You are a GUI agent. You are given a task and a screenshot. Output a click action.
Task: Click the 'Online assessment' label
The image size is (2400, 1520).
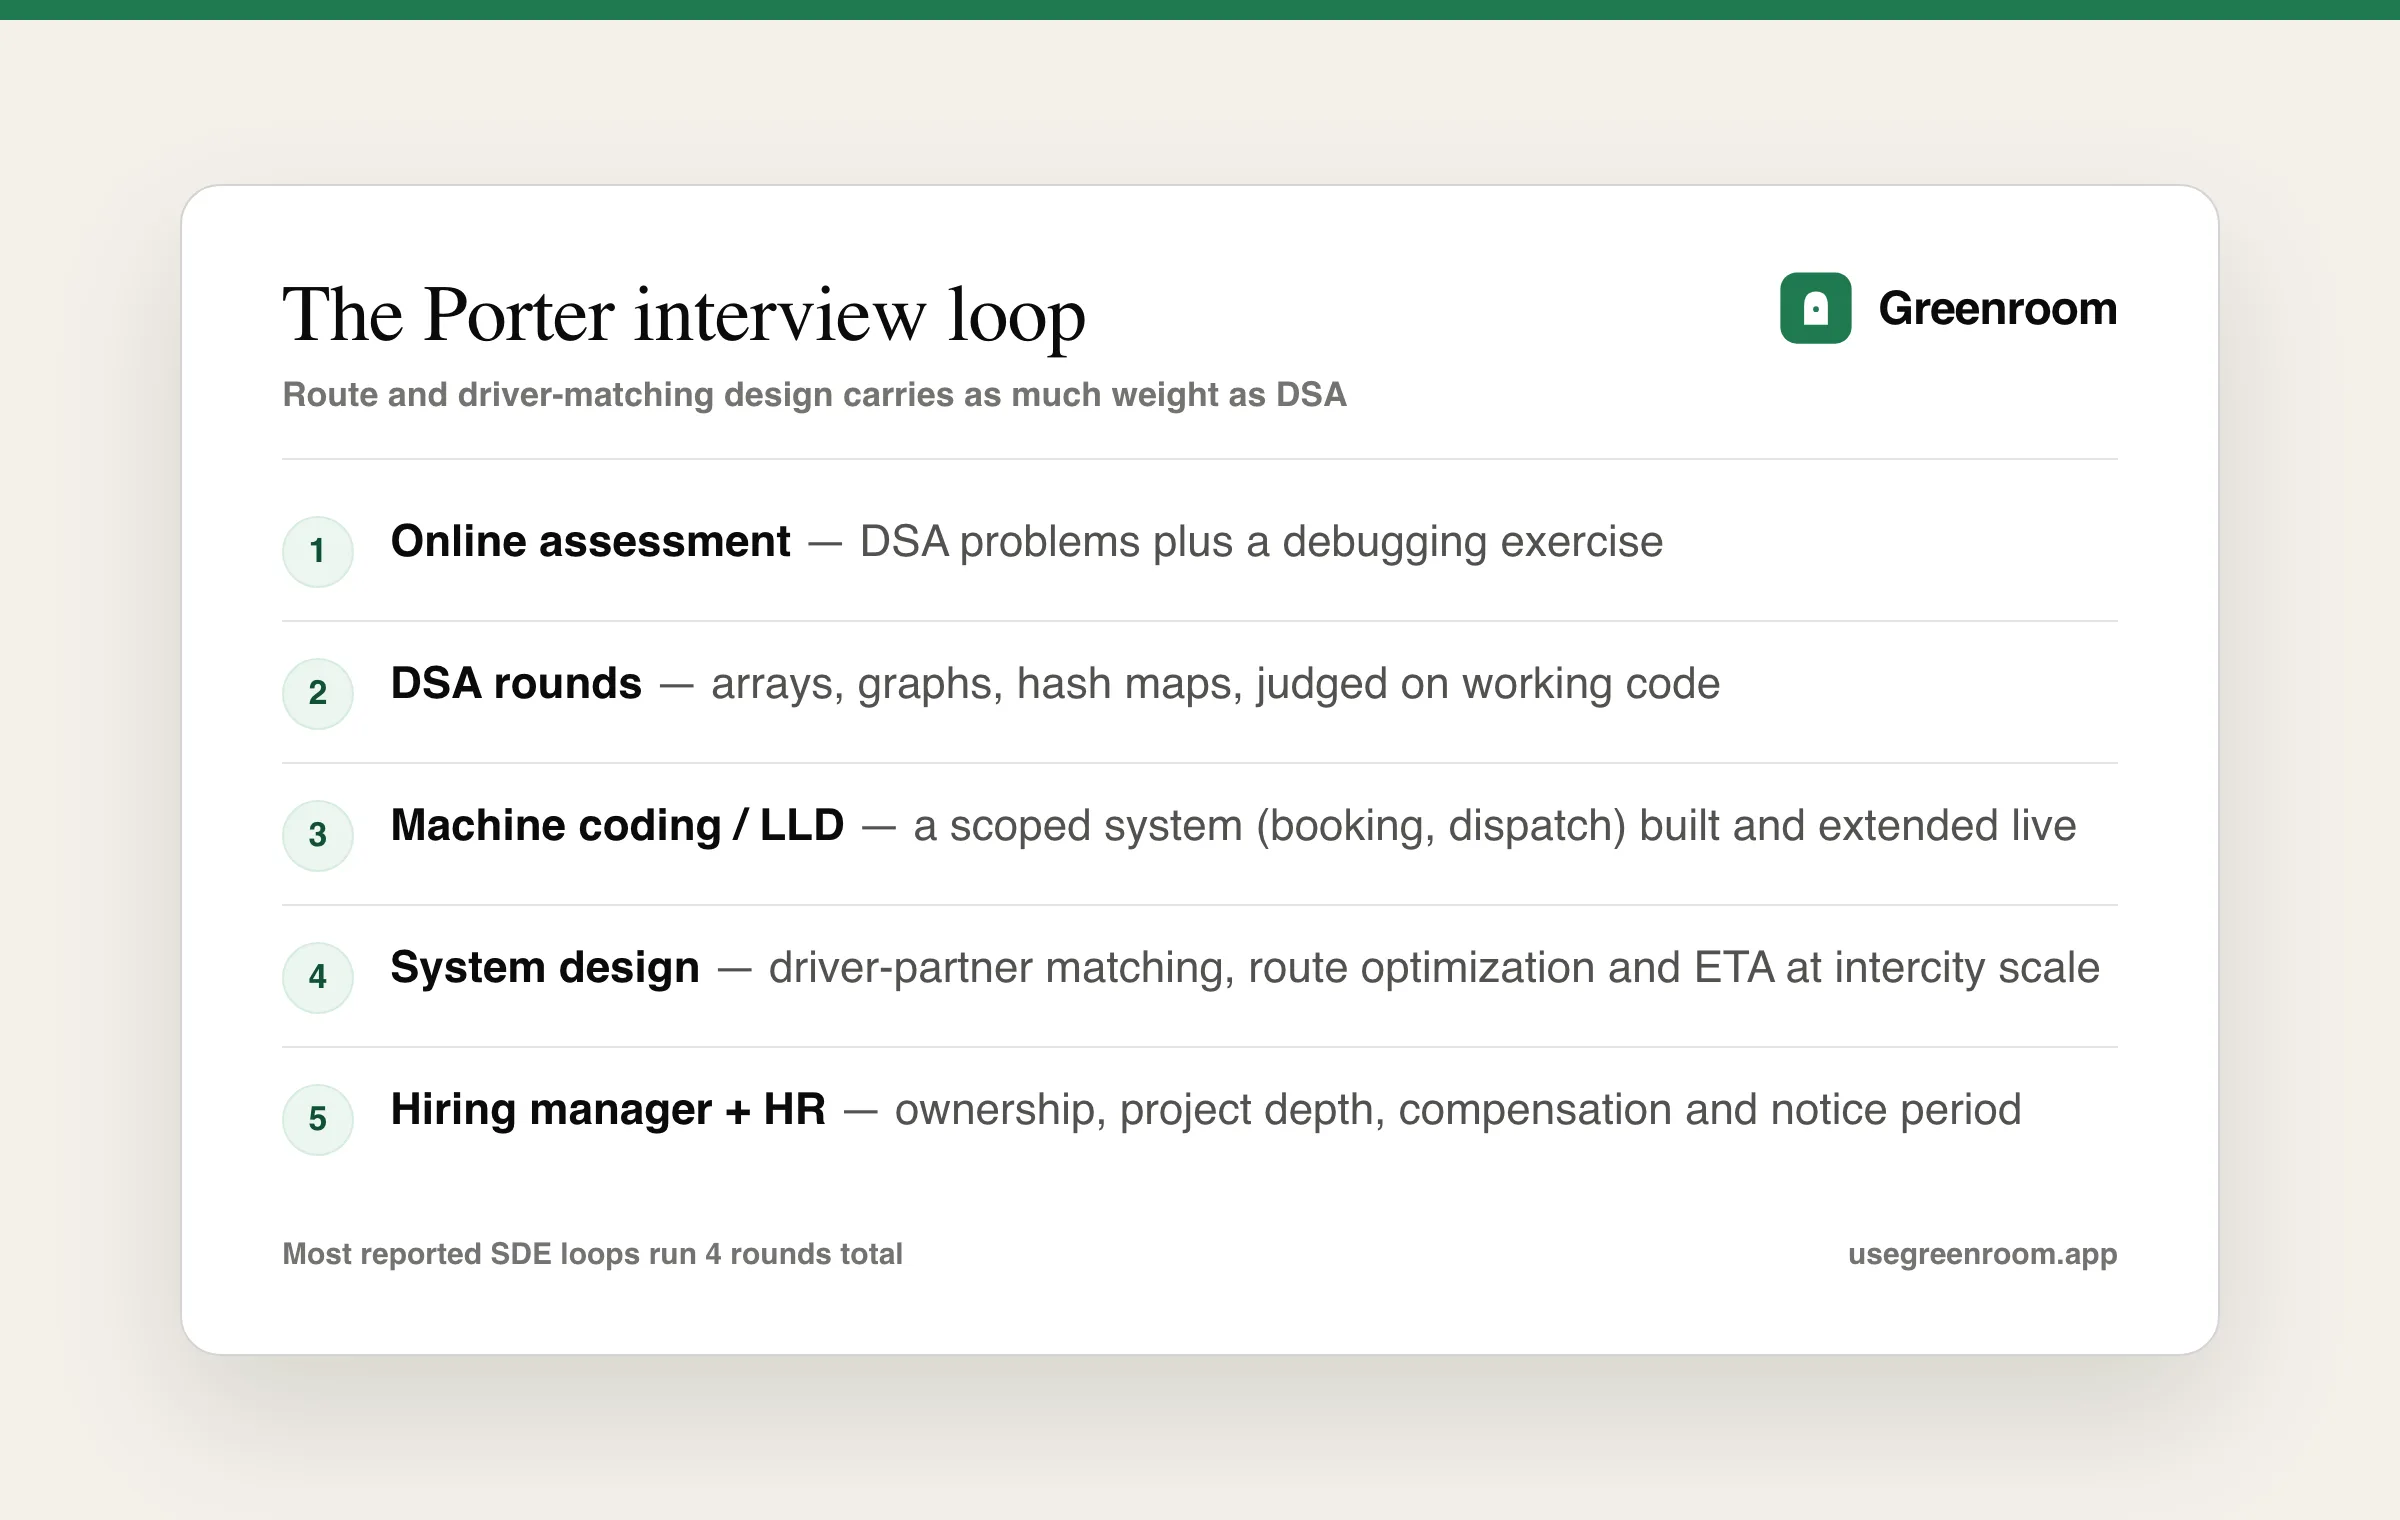tap(590, 541)
